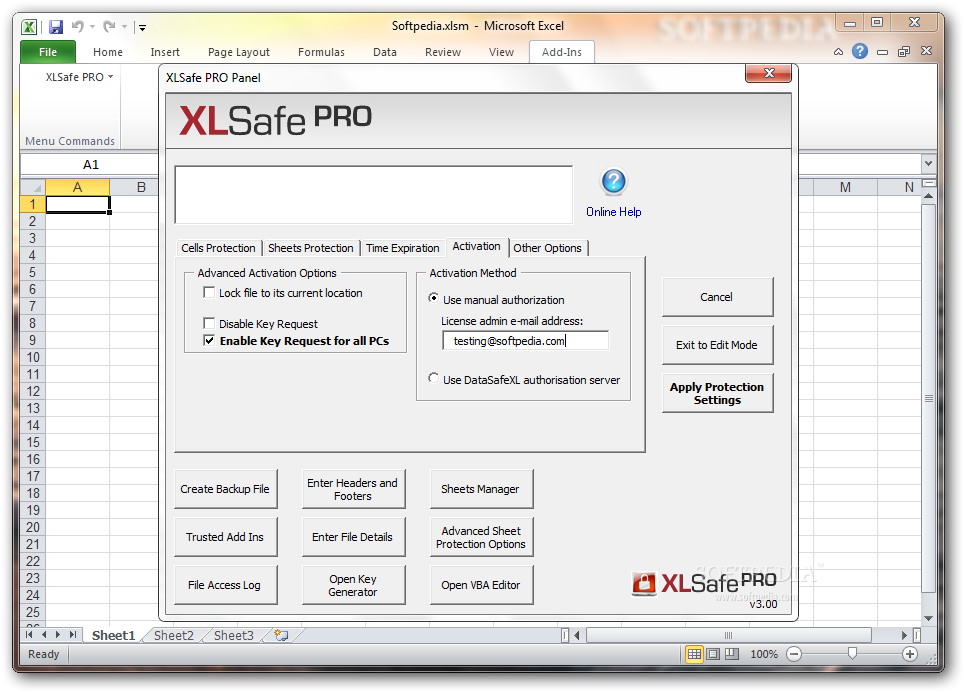The width and height of the screenshot is (965, 693).
Task: Expand the formula bar chevron
Action: pyautogui.click(x=928, y=164)
